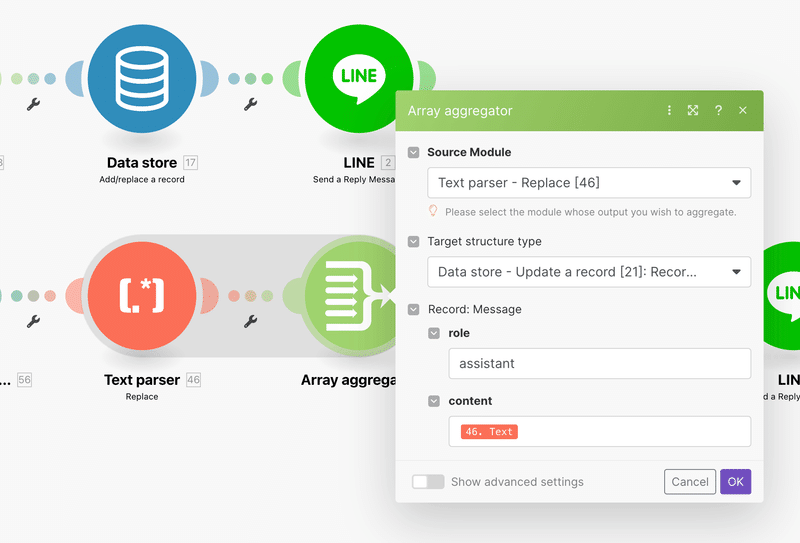Click the left connector of the Array aggregator module
This screenshot has width=800, height=543.
(292, 295)
